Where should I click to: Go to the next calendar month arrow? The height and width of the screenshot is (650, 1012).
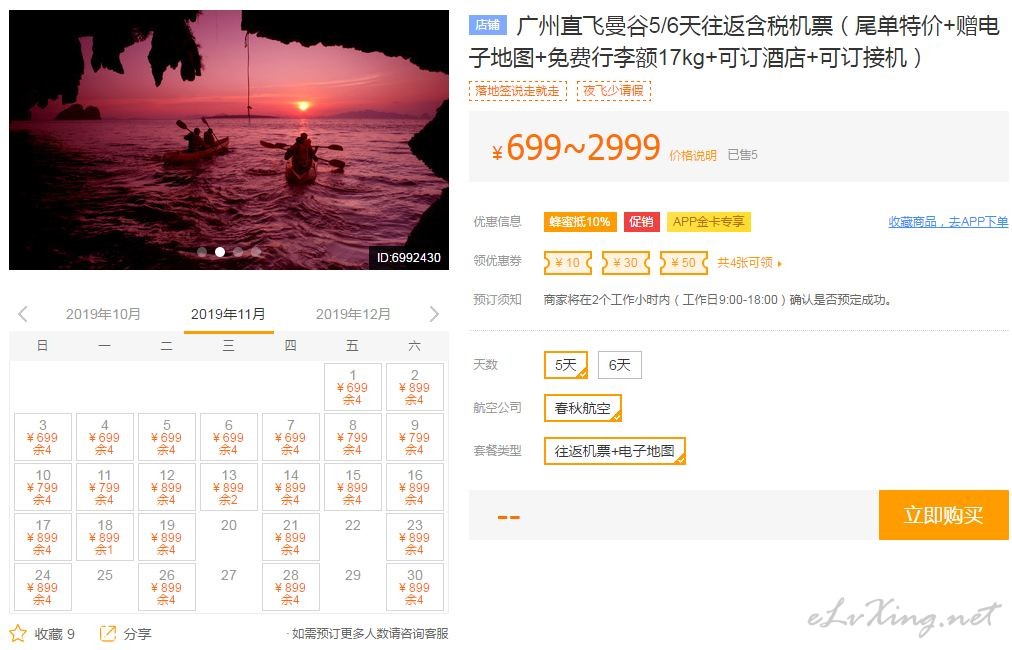(434, 314)
